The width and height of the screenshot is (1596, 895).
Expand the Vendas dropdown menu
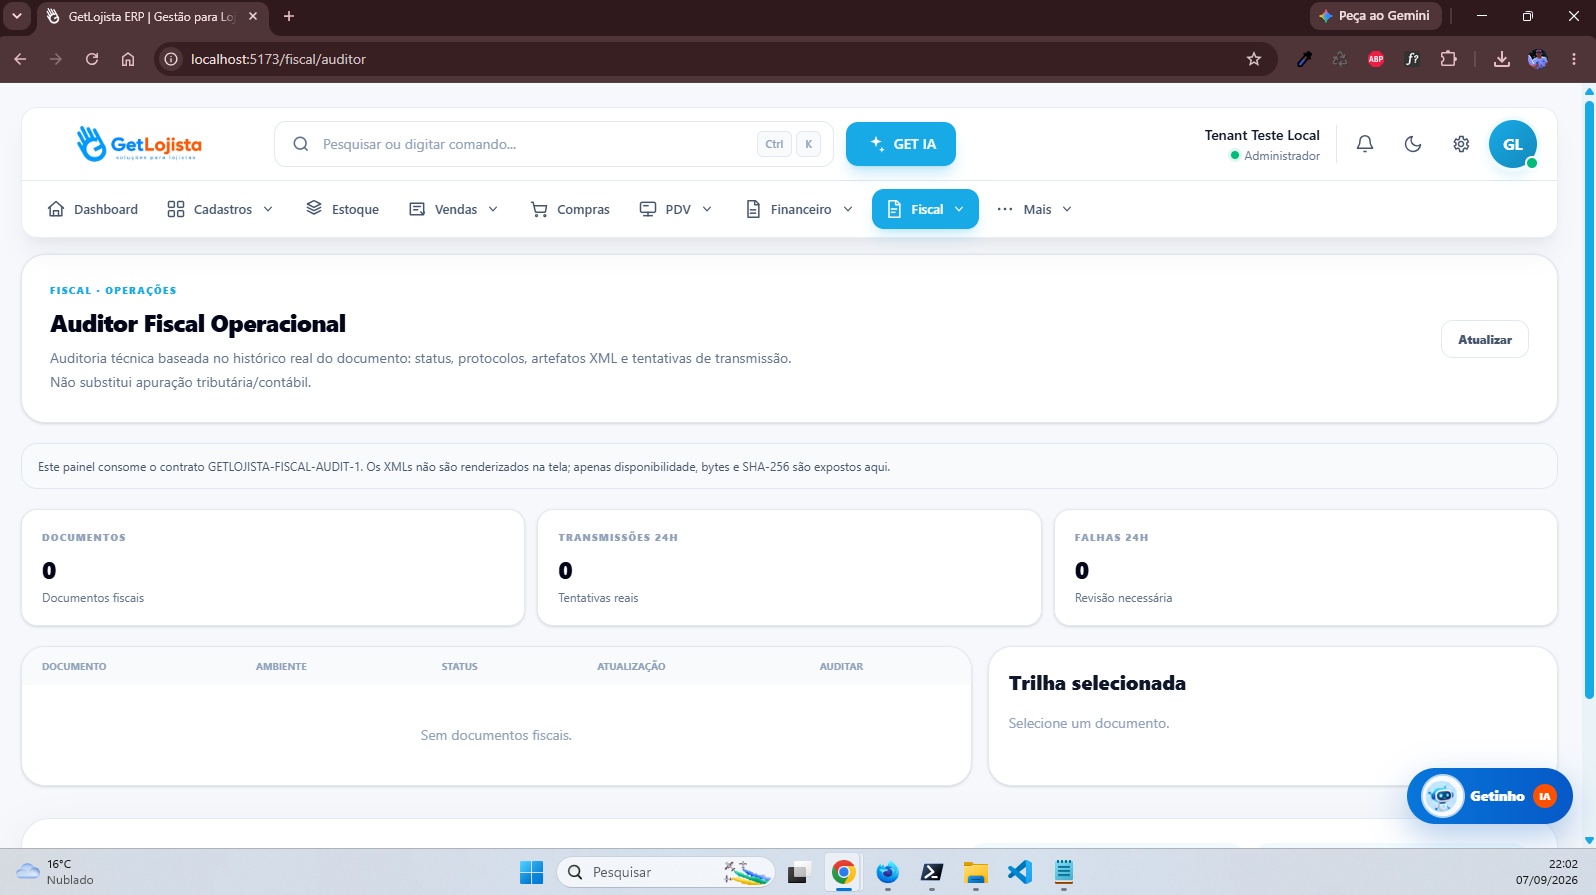tap(453, 209)
